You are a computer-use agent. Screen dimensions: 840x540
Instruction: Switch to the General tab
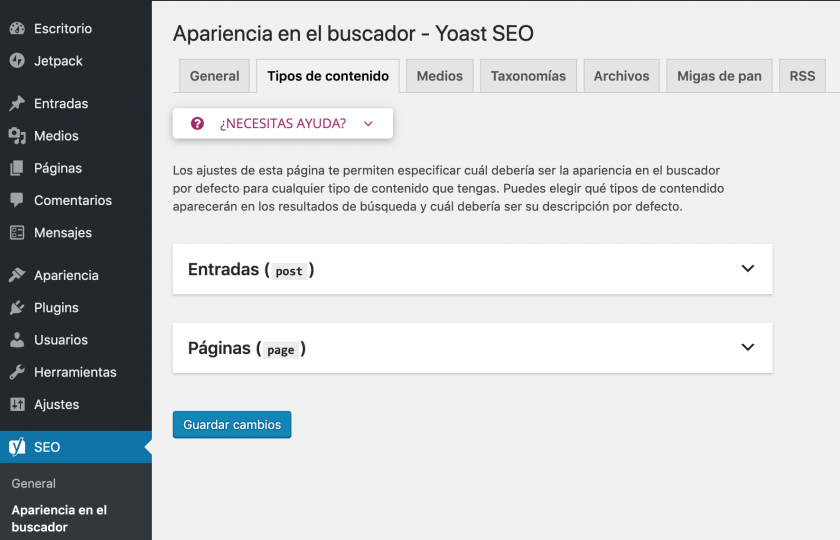(214, 76)
